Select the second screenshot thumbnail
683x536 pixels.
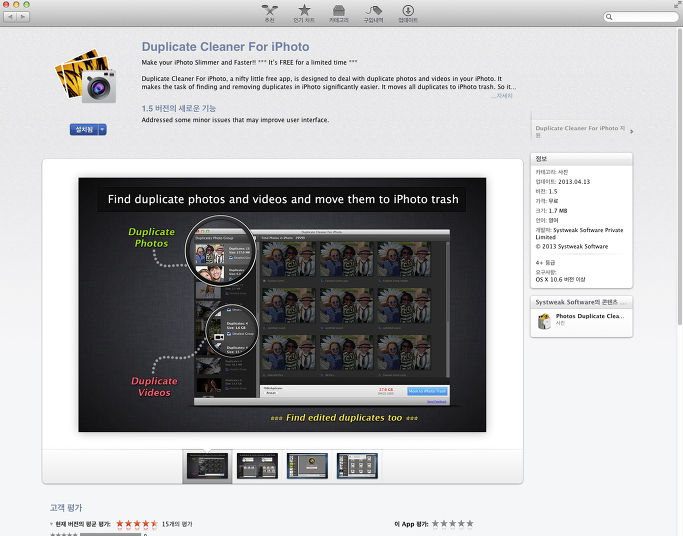point(257,466)
